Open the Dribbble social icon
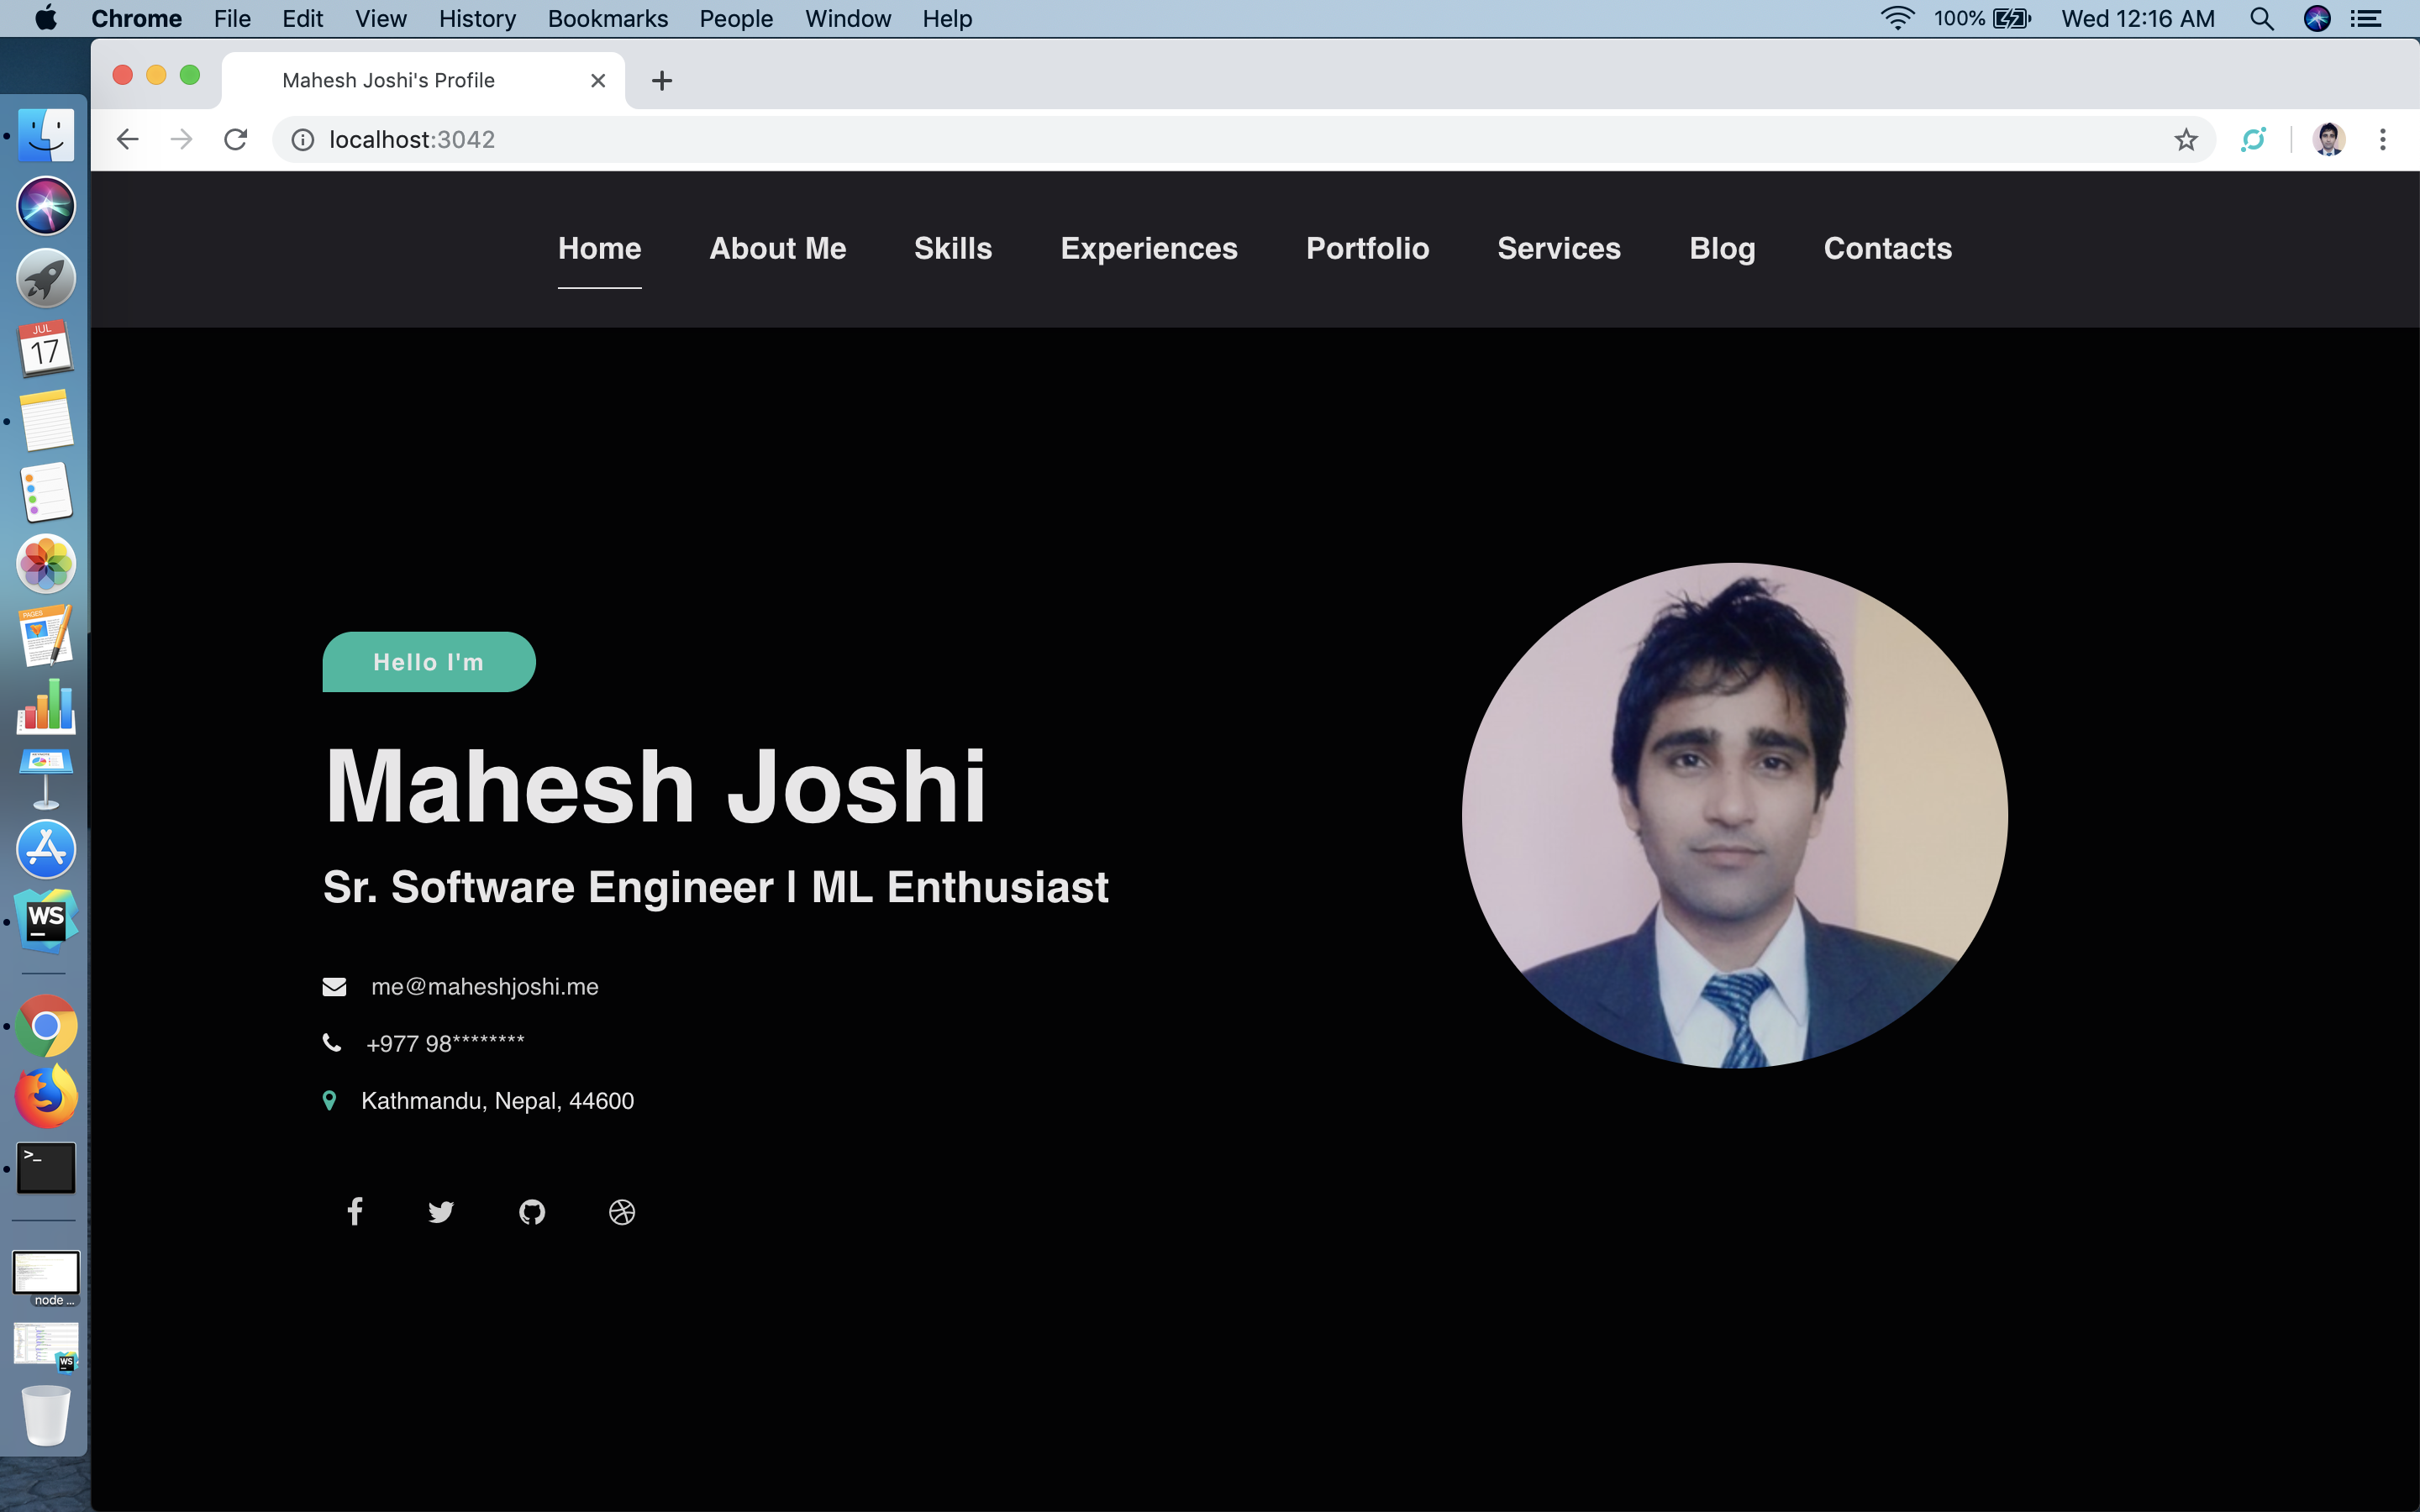The height and width of the screenshot is (1512, 2420). pyautogui.click(x=622, y=1212)
